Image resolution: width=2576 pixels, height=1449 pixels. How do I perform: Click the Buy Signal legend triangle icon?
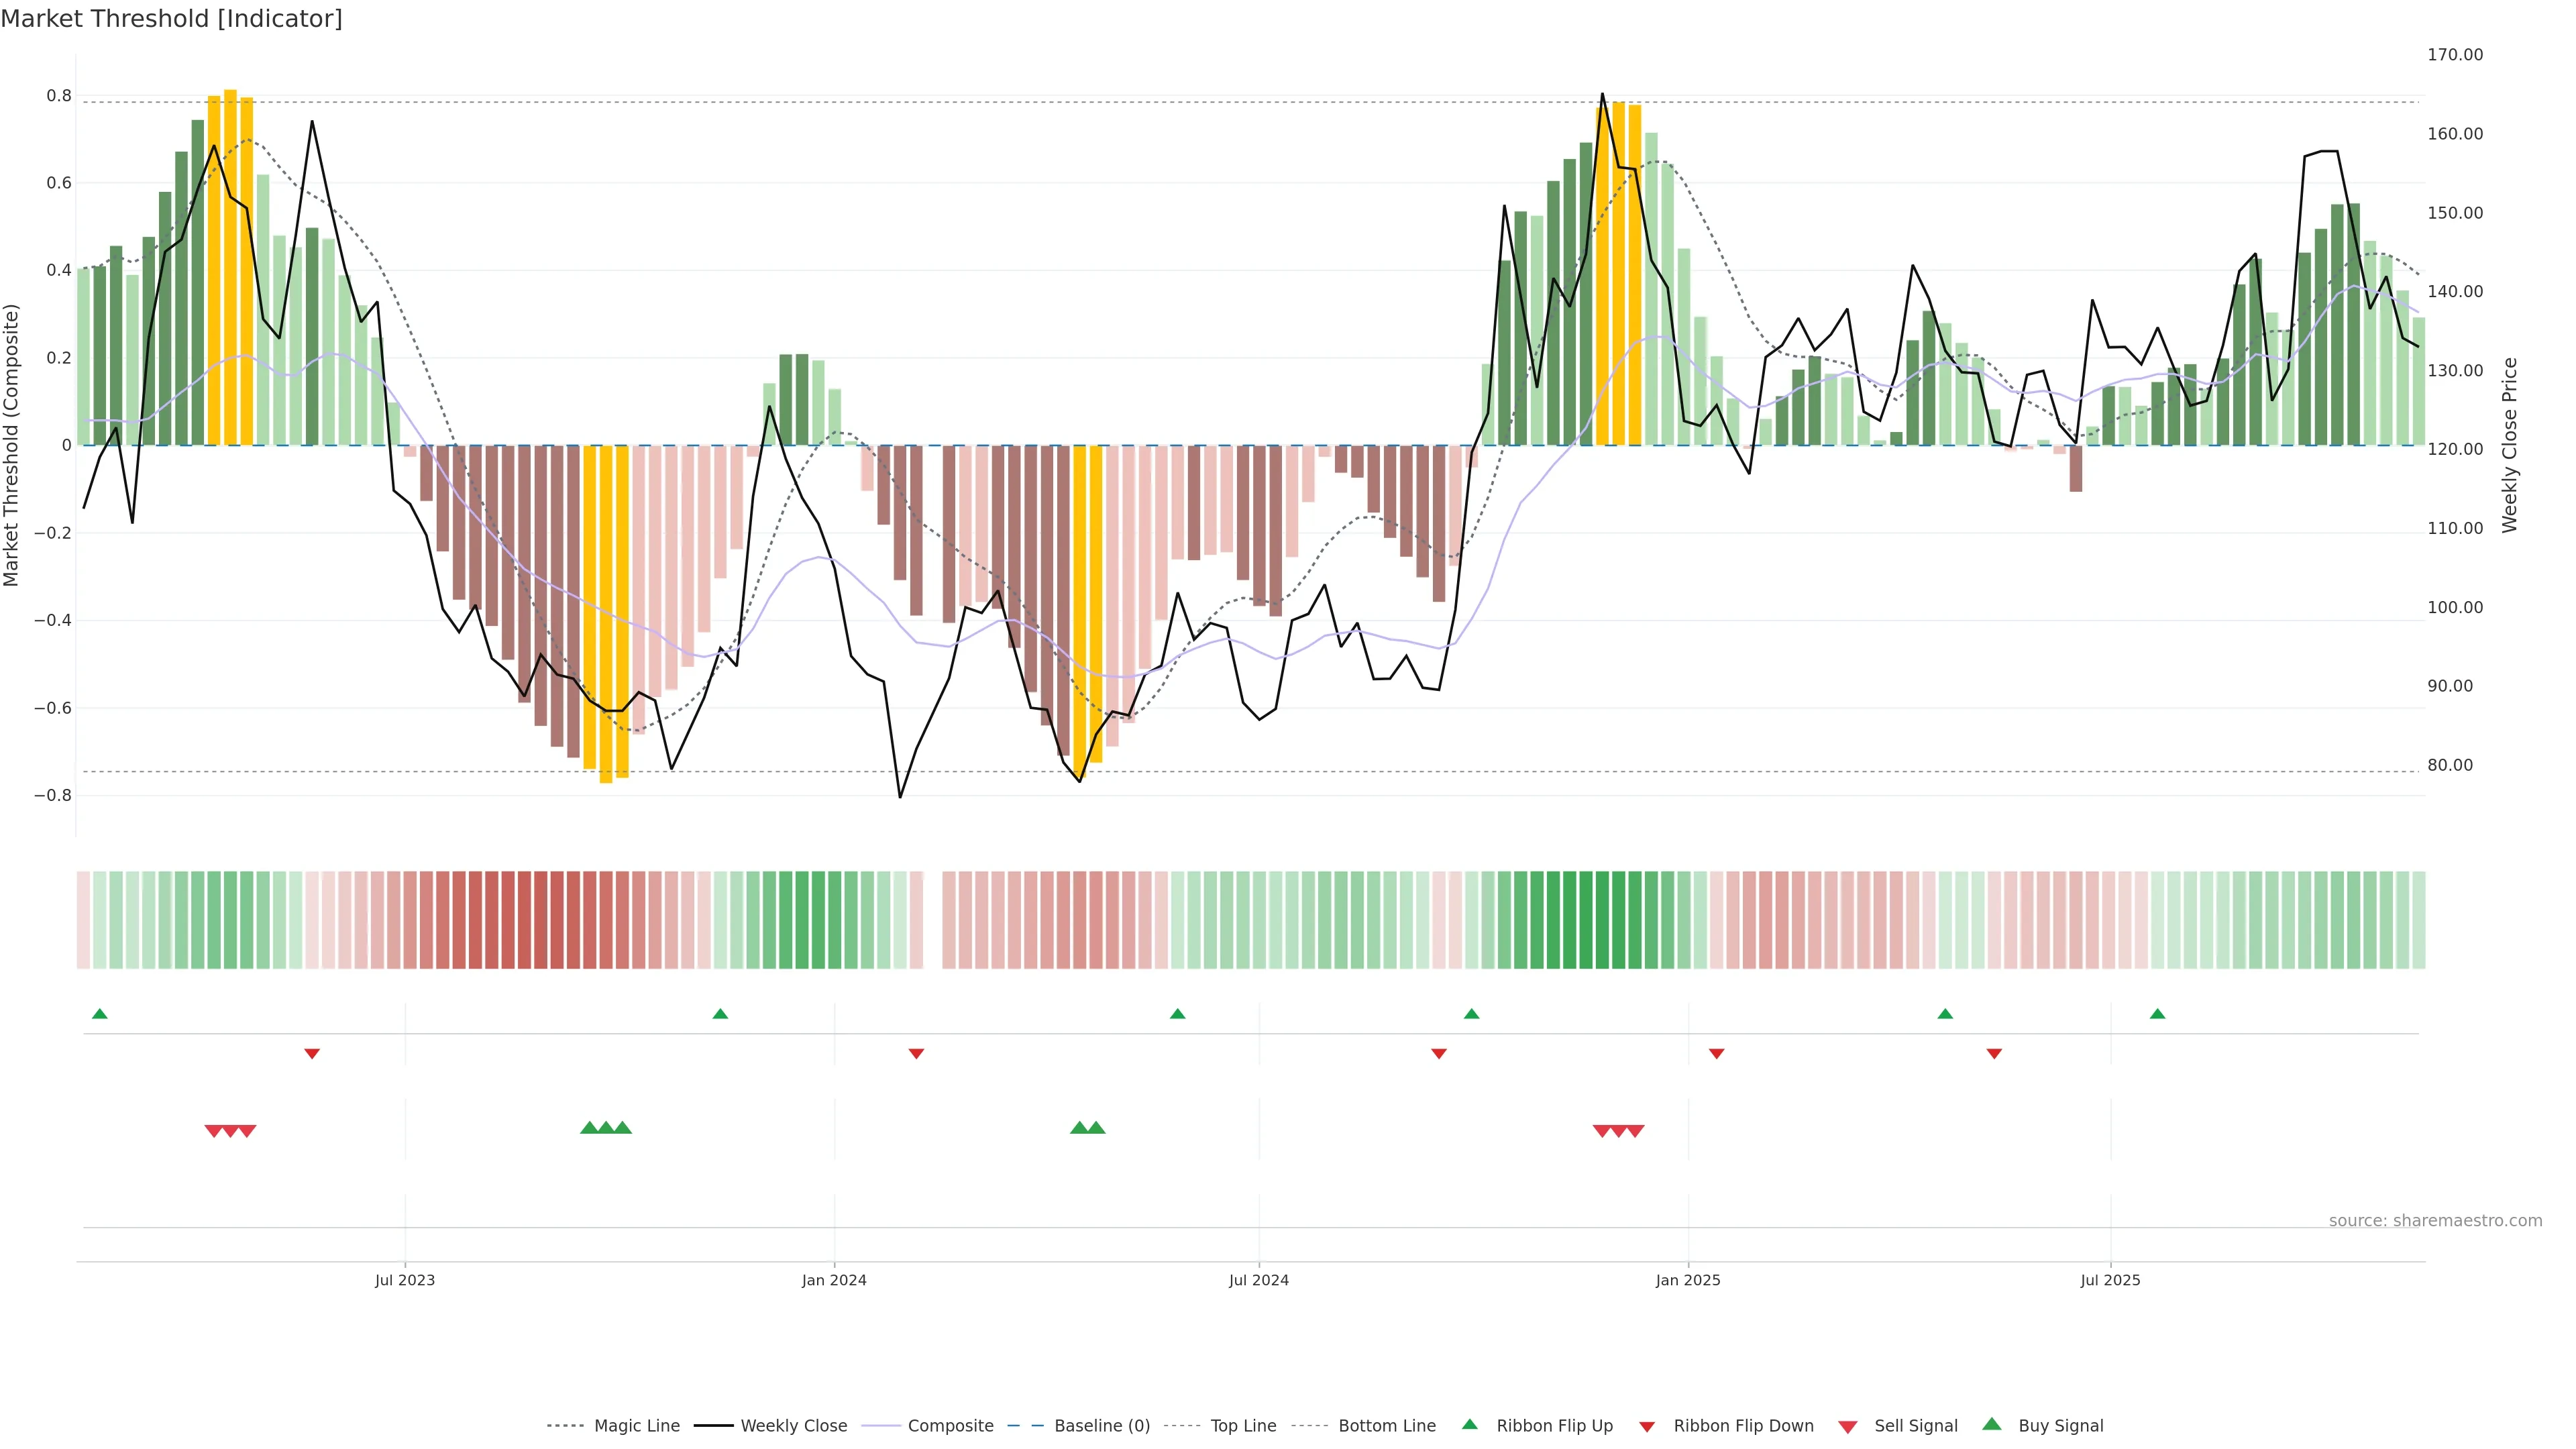[1991, 1424]
